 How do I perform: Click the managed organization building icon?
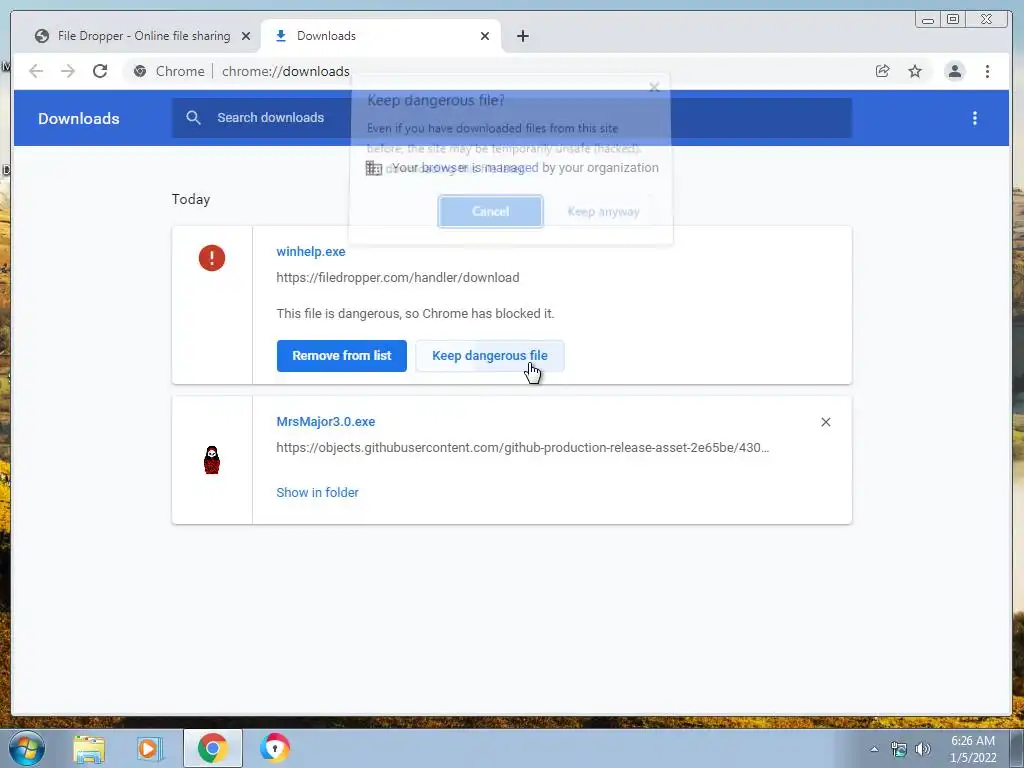coord(374,168)
